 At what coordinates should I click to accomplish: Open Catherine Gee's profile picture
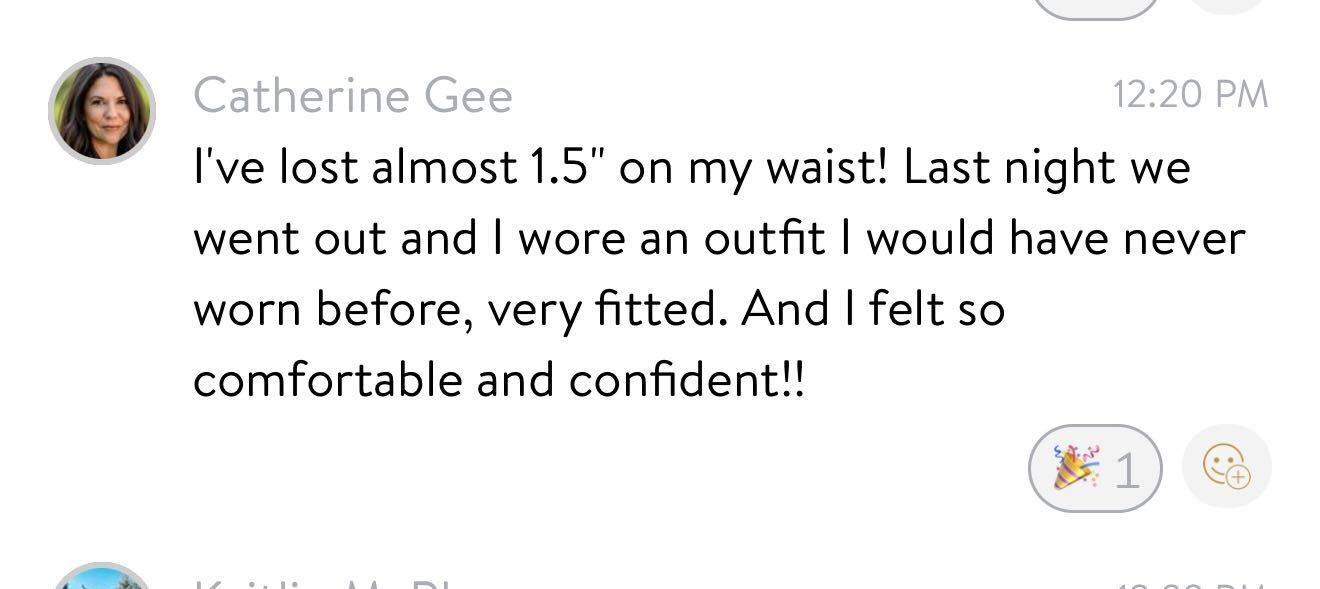[102, 110]
